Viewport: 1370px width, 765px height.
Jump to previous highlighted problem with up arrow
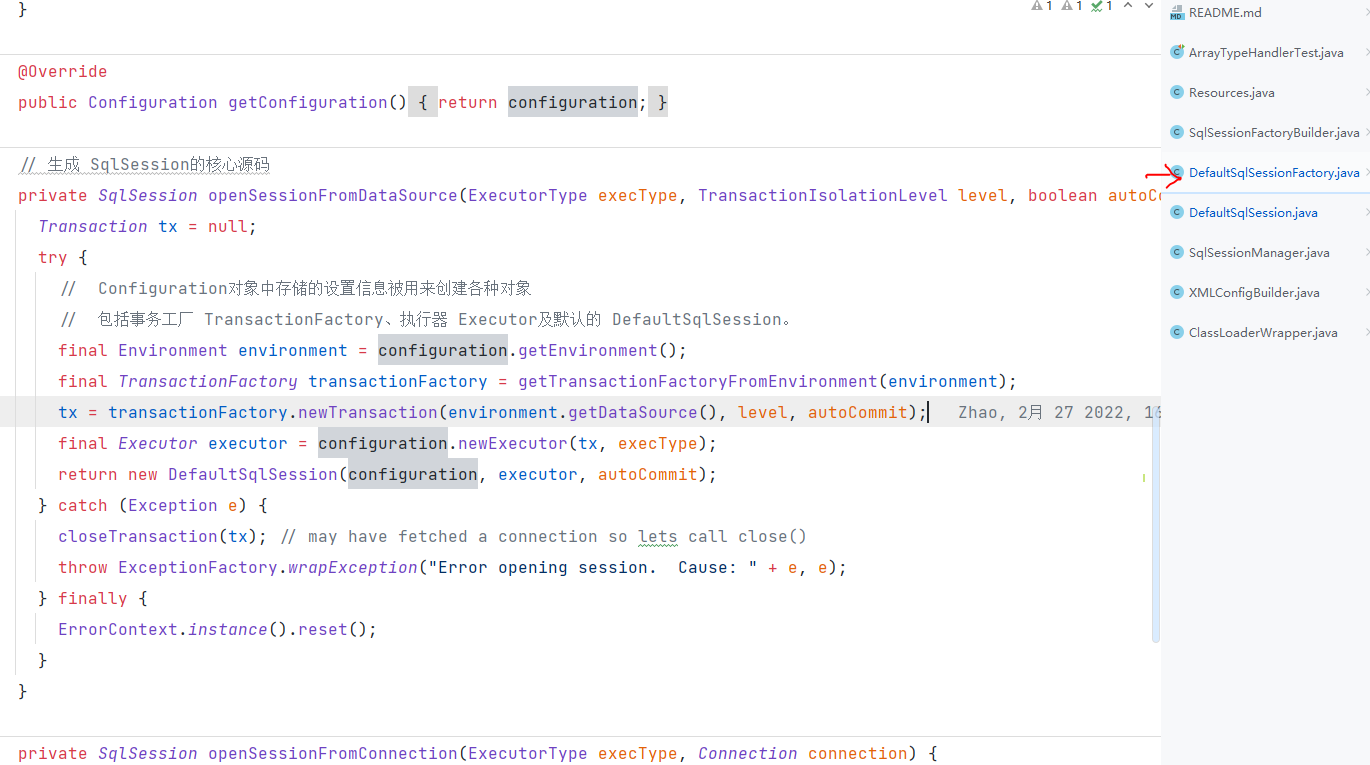tap(1128, 6)
